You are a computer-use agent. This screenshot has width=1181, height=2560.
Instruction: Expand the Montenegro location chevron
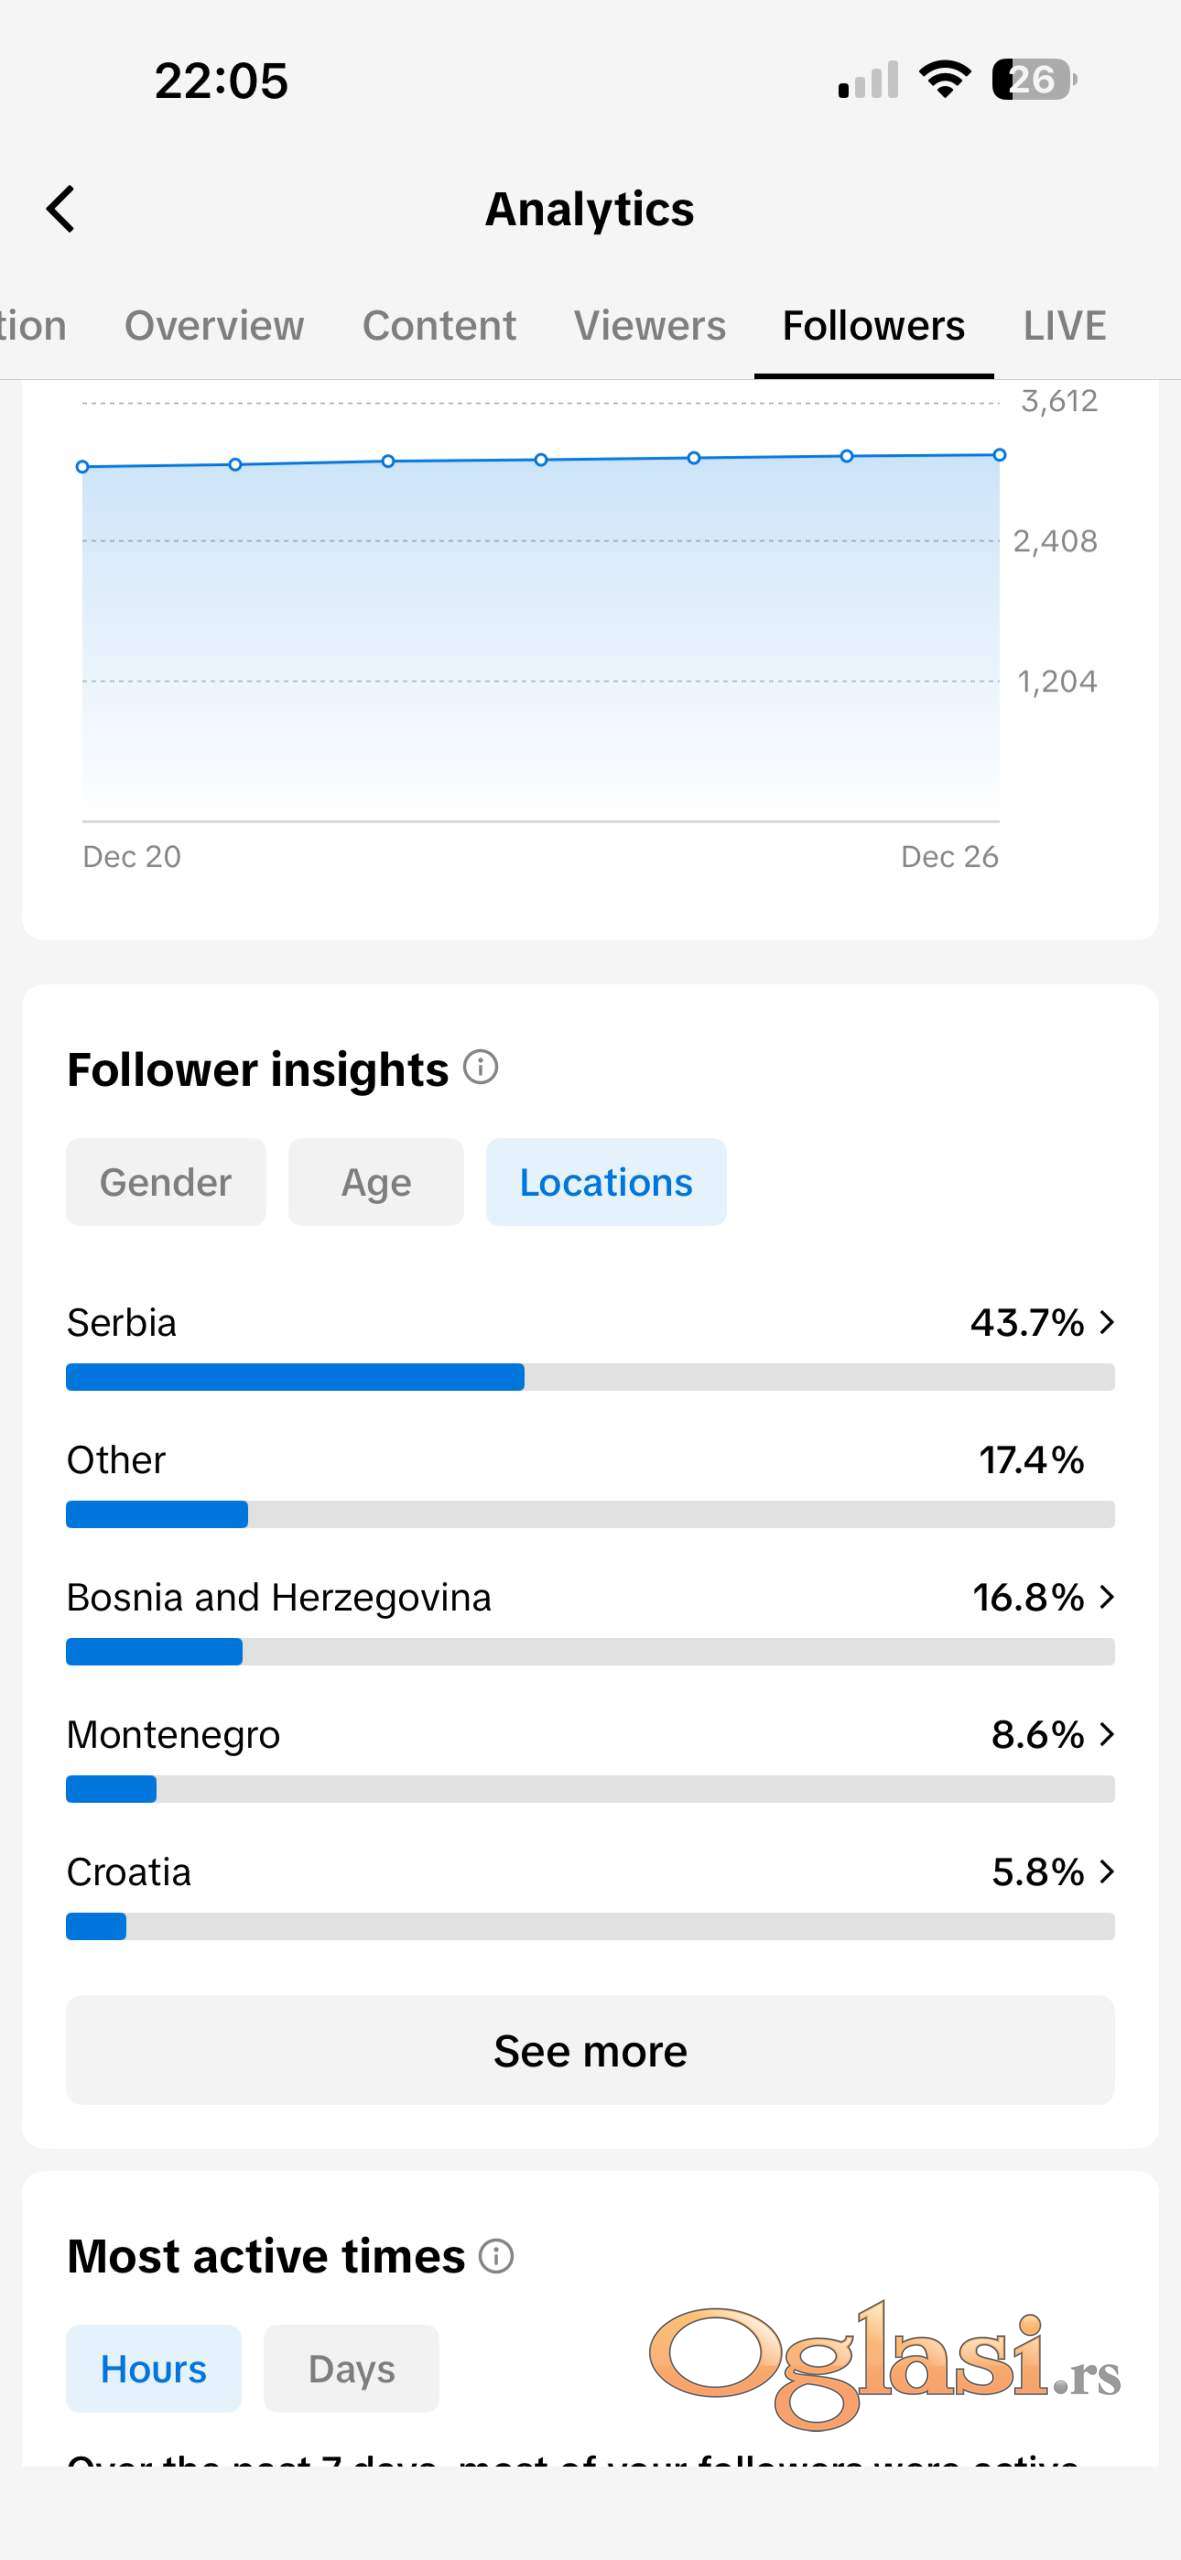coord(1106,1734)
